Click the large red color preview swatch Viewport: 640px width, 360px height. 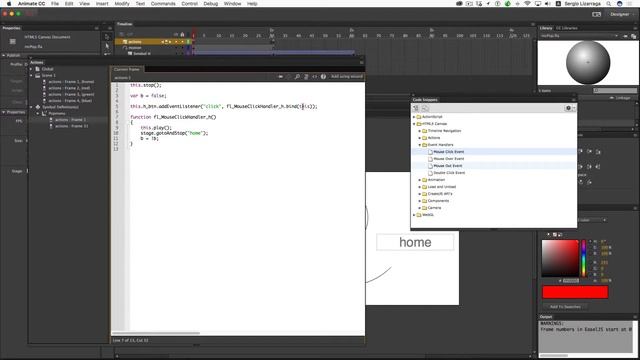[575, 292]
